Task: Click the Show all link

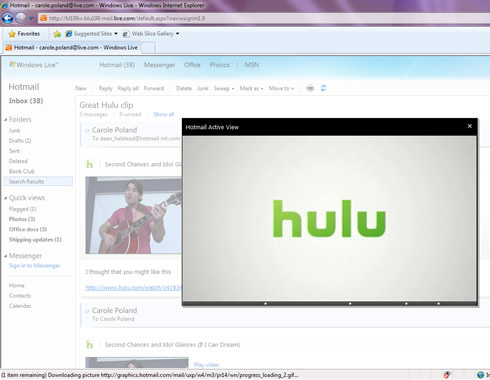Action: tap(164, 114)
